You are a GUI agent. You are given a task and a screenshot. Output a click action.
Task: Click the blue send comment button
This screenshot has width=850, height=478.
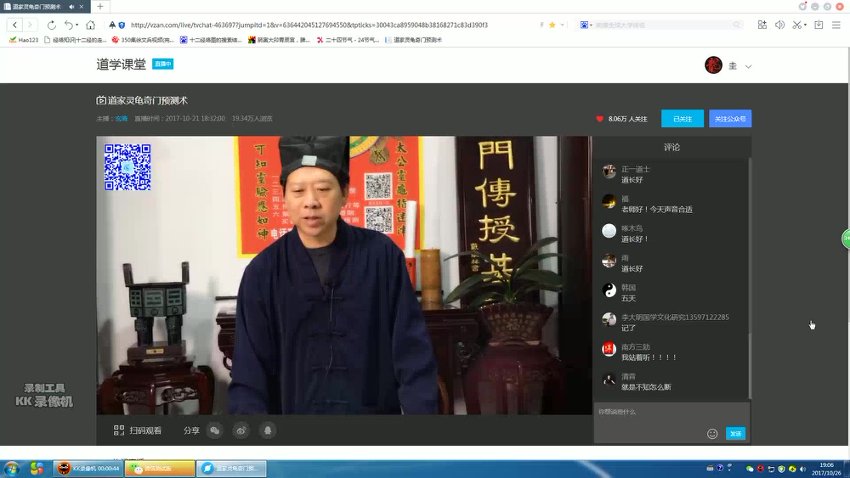point(736,434)
